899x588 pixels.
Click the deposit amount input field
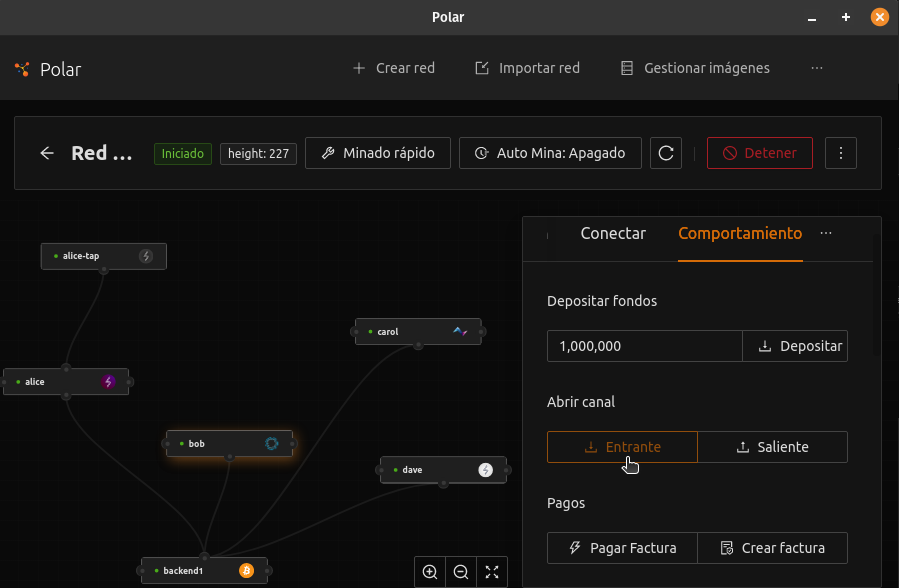[x=644, y=346]
